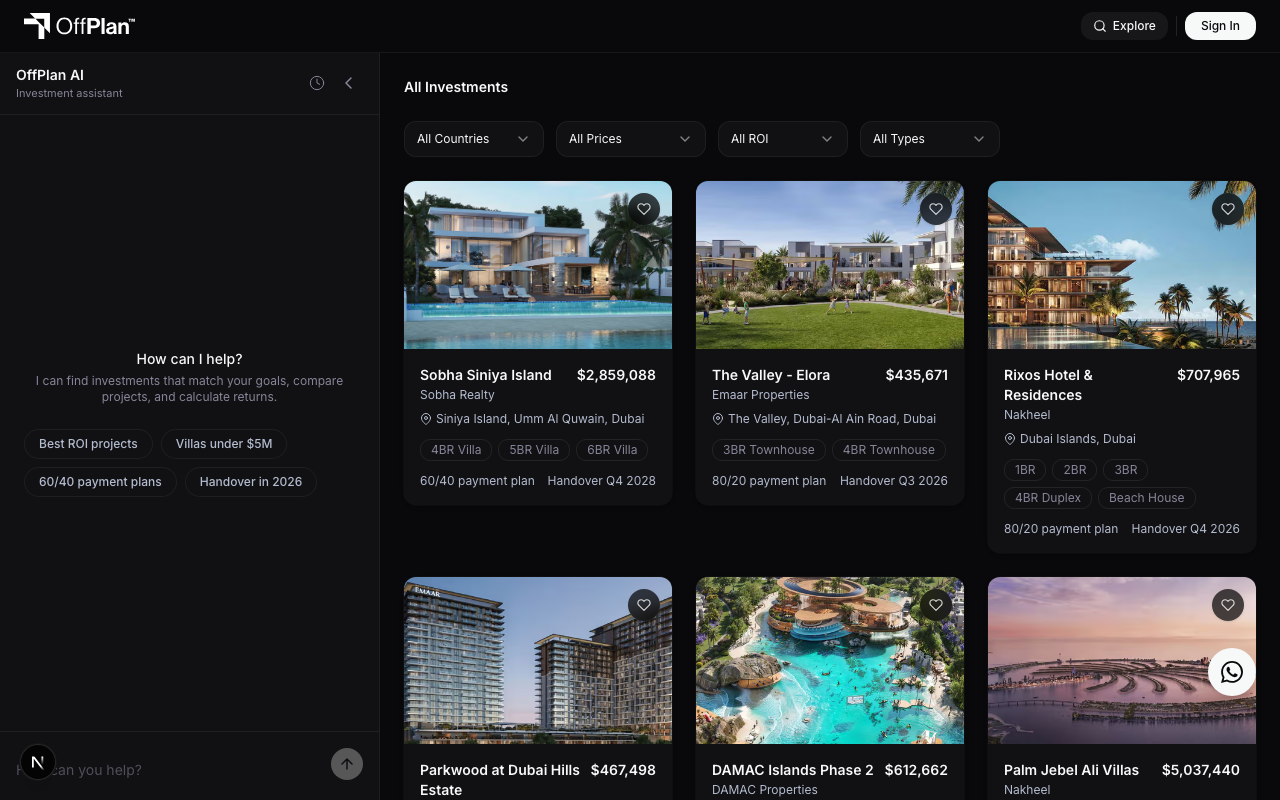Click the 3BR tag on Rixos
1280x800 pixels.
(x=1126, y=470)
